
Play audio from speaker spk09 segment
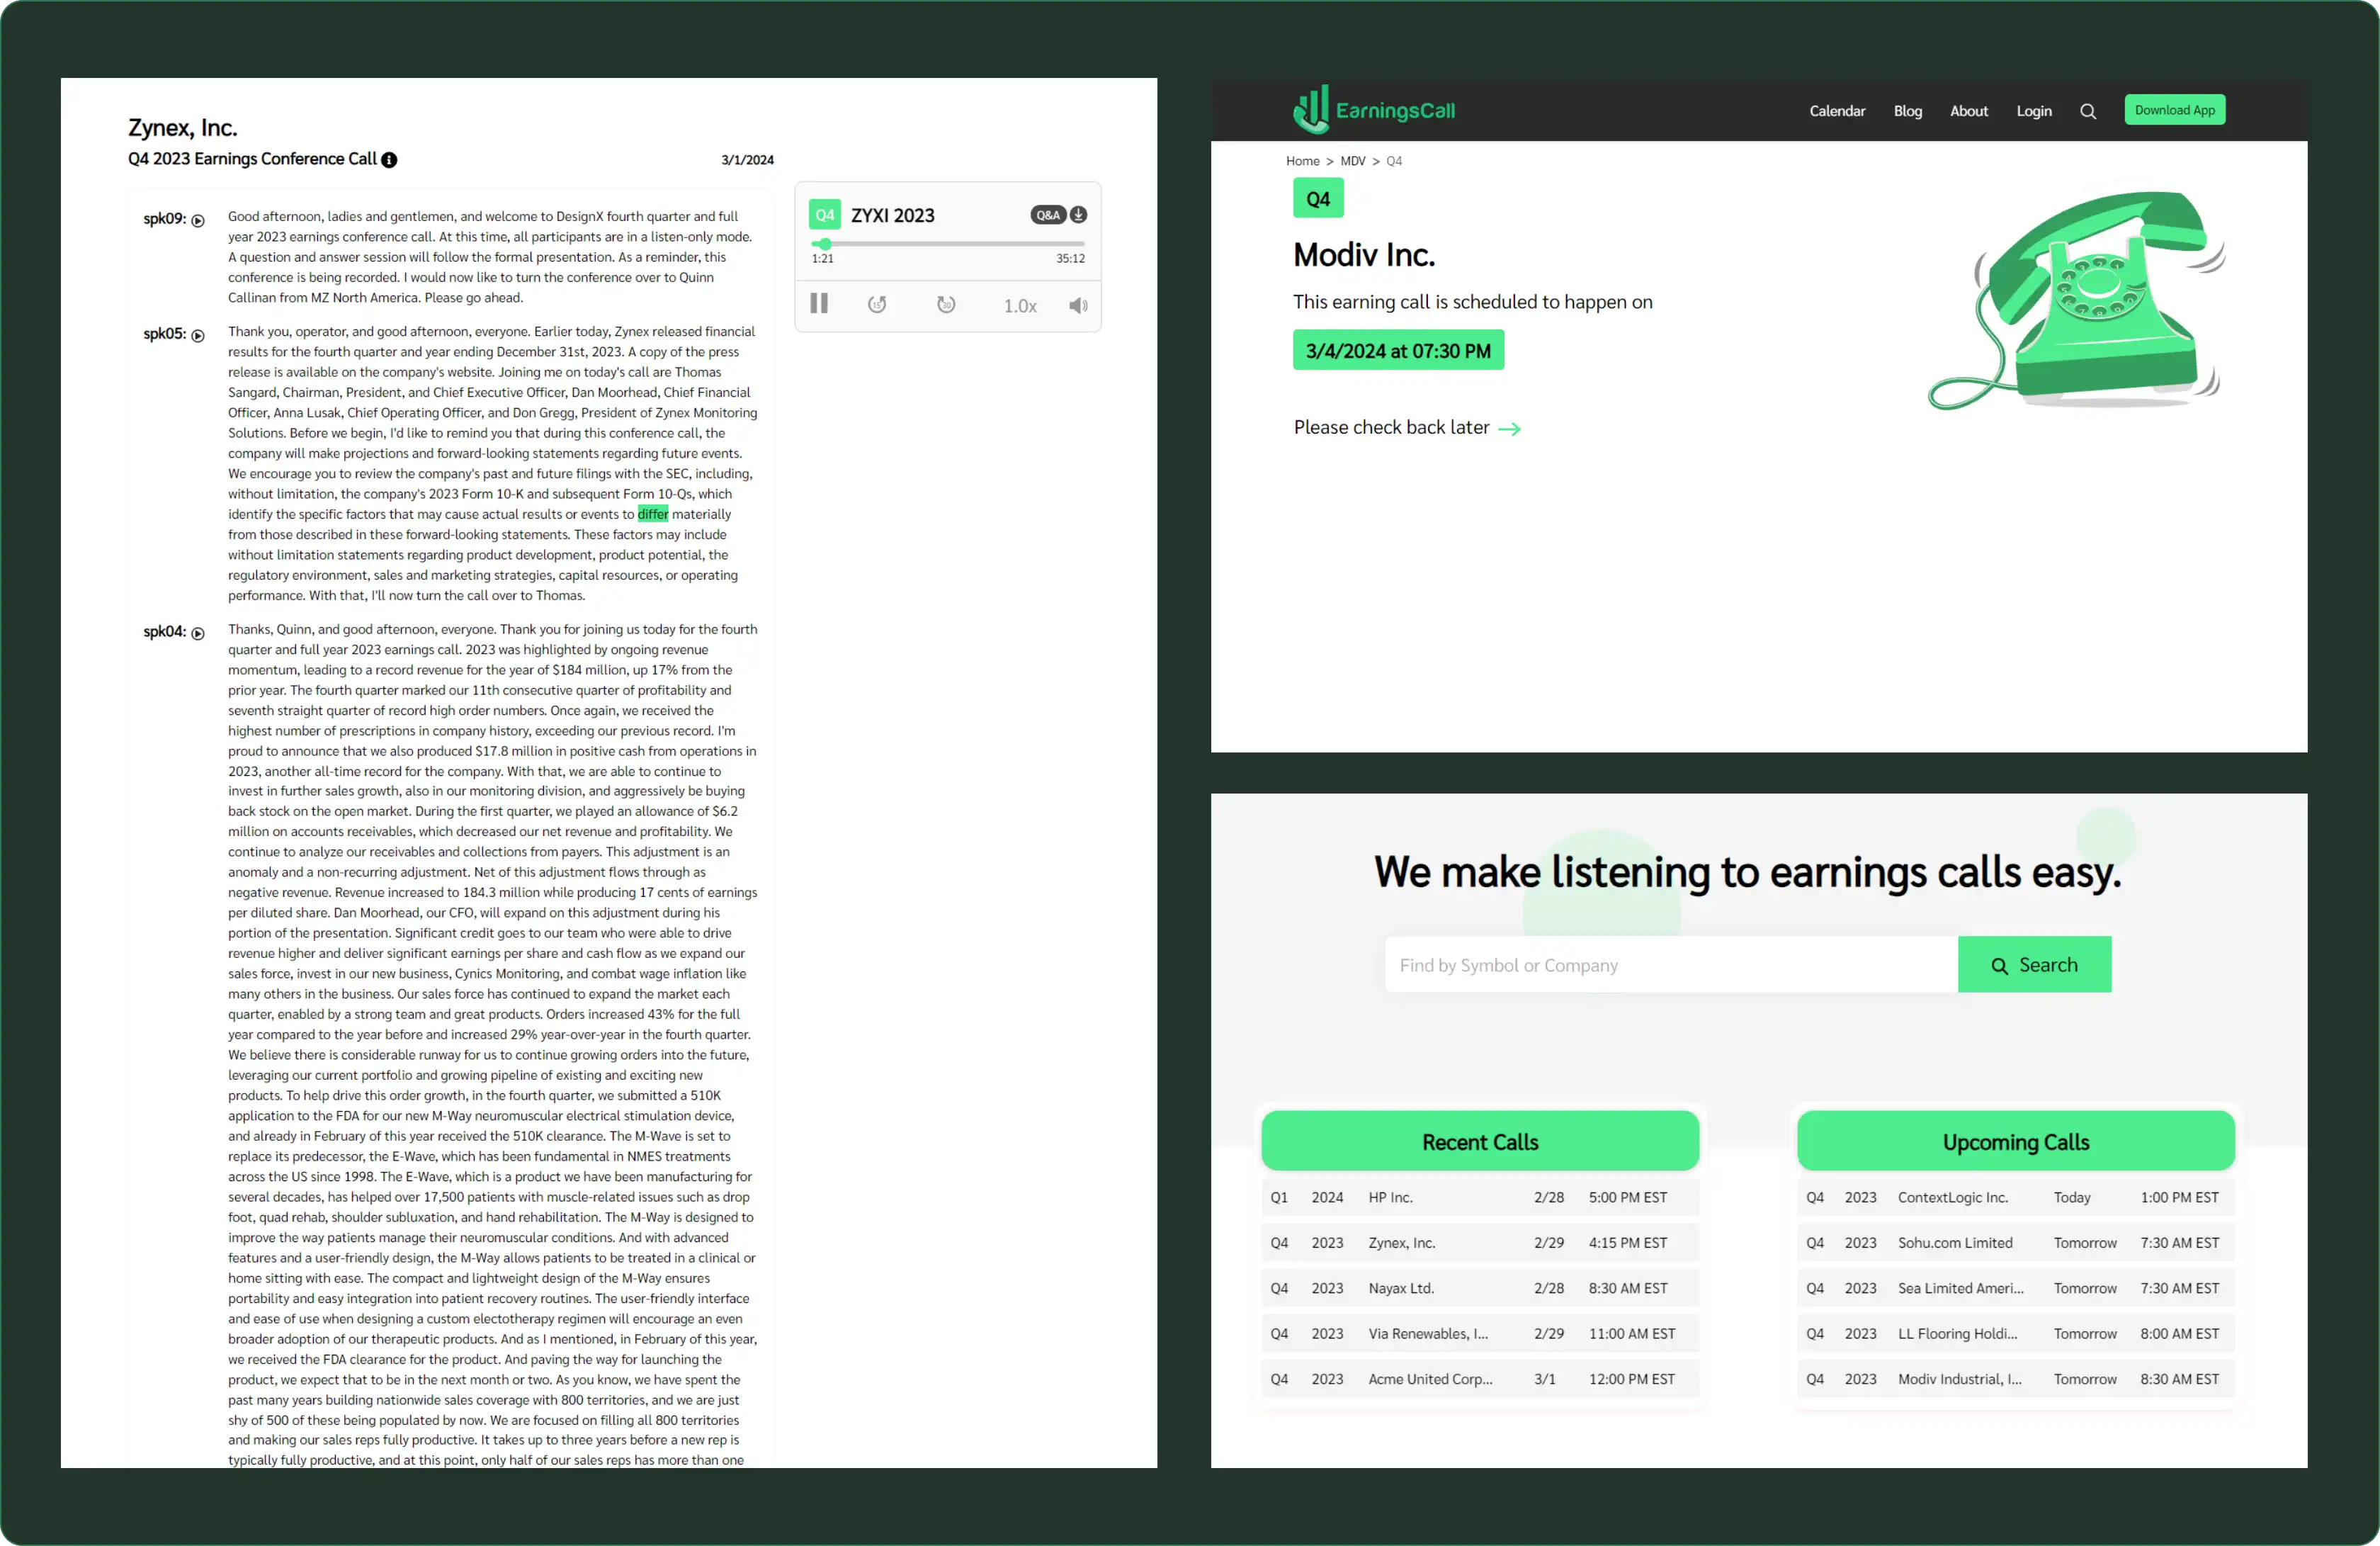click(198, 221)
